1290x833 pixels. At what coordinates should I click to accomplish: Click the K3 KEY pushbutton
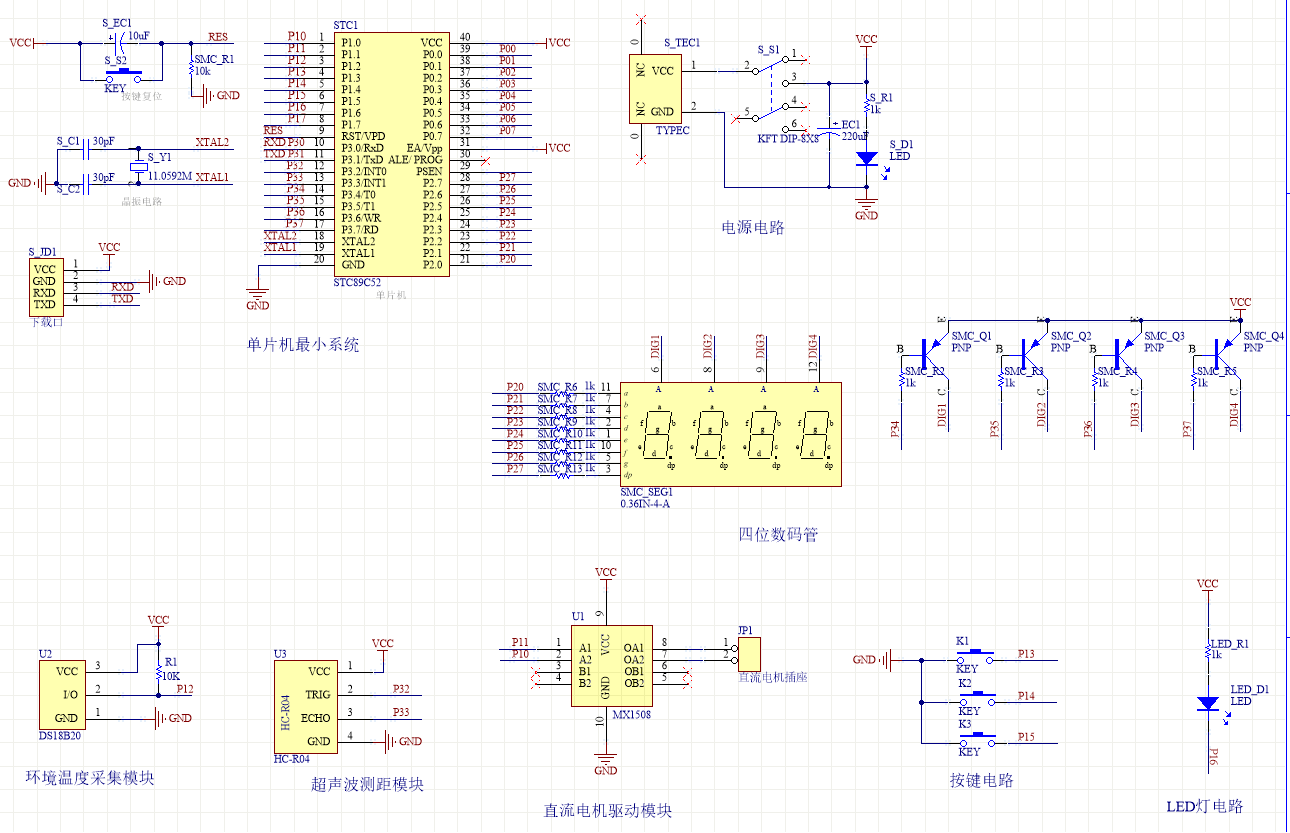[x=975, y=738]
